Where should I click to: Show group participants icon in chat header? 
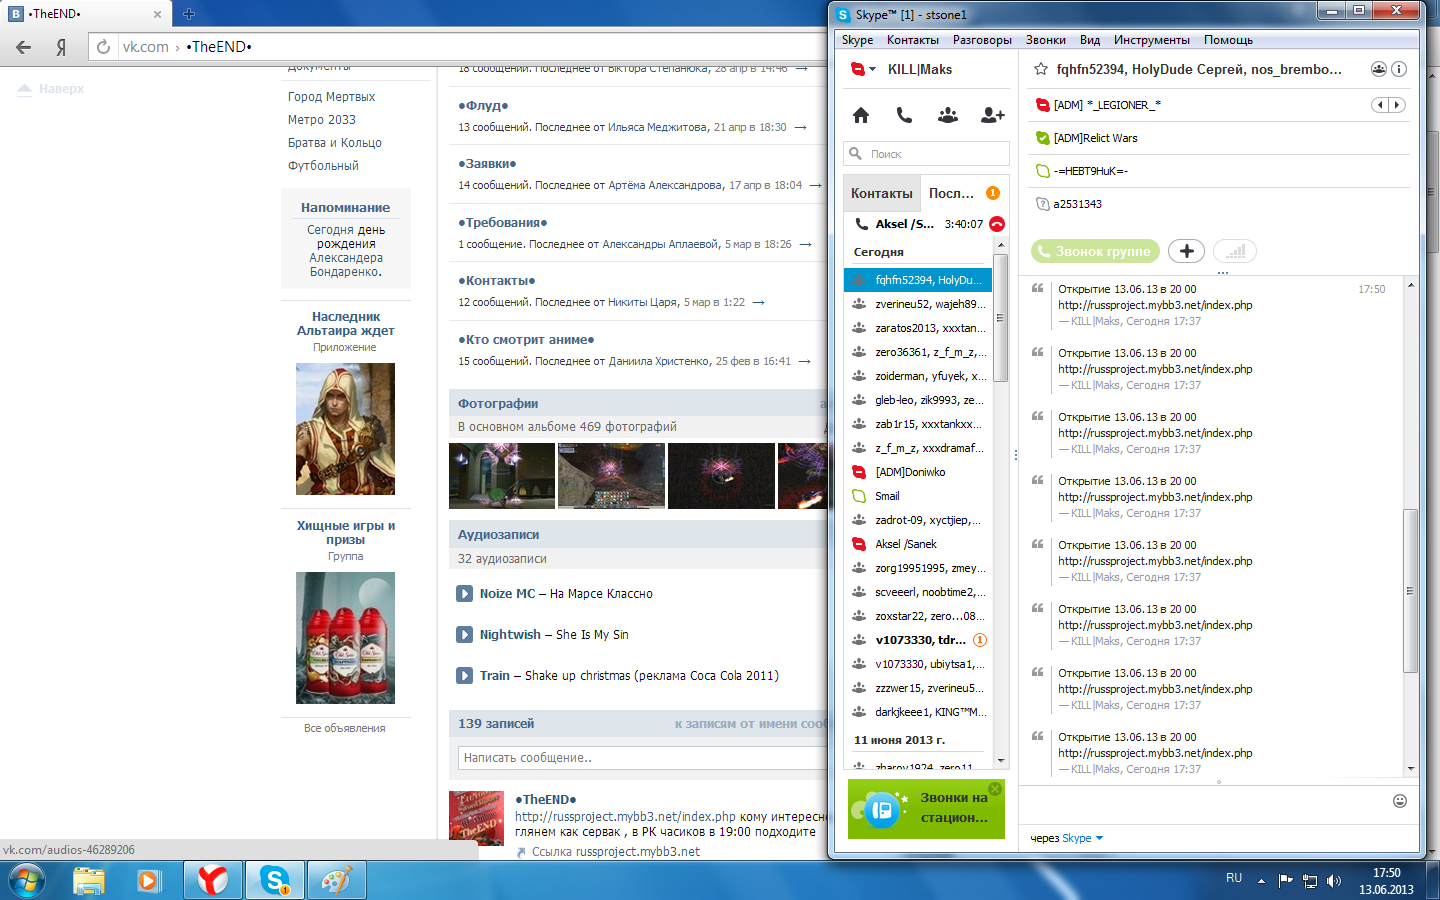(x=1378, y=69)
